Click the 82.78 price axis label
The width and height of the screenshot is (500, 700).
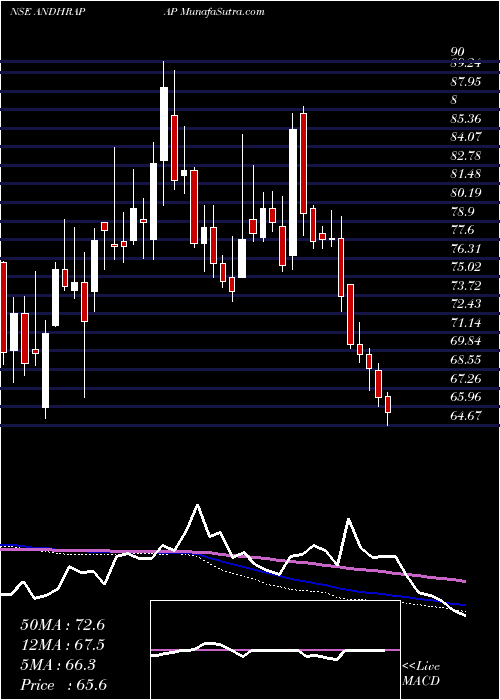click(x=466, y=156)
